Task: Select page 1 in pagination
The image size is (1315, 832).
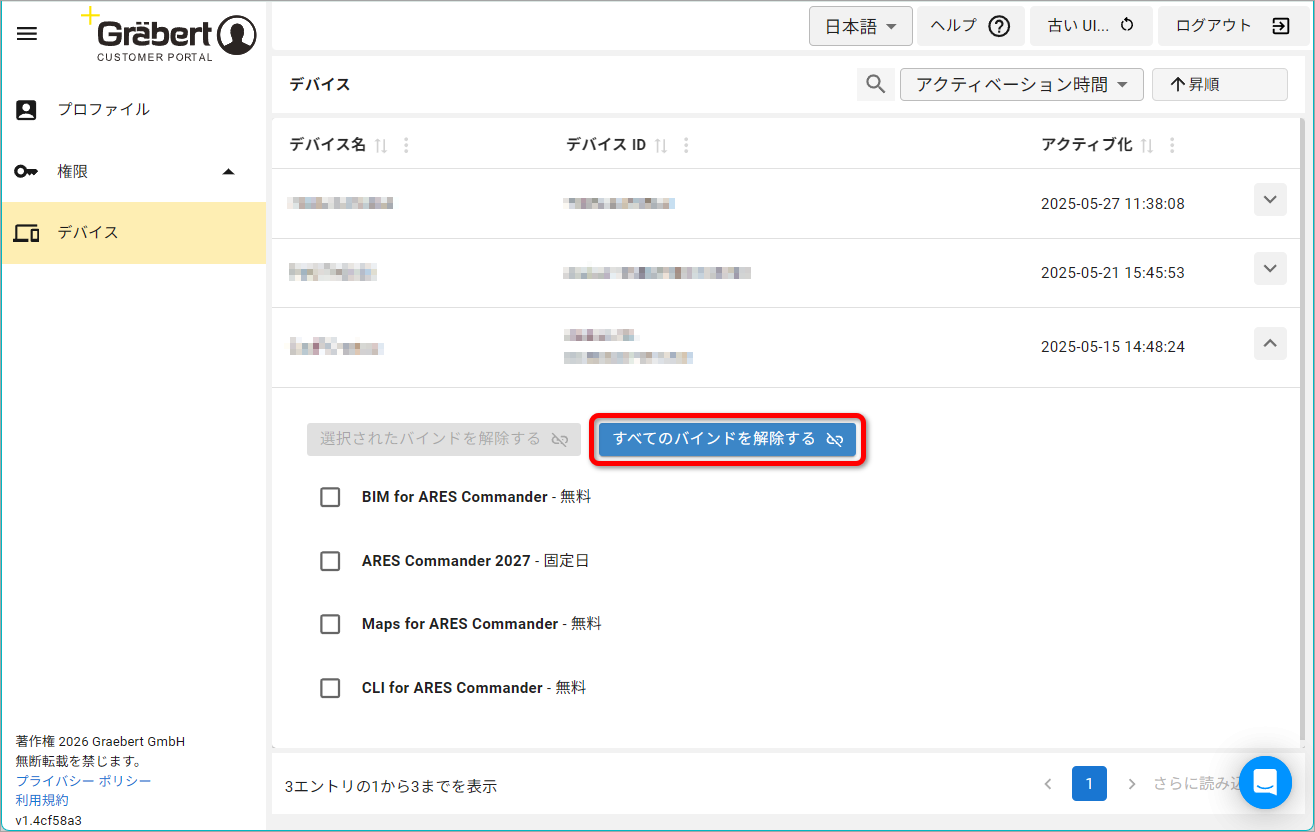Action: click(1089, 783)
